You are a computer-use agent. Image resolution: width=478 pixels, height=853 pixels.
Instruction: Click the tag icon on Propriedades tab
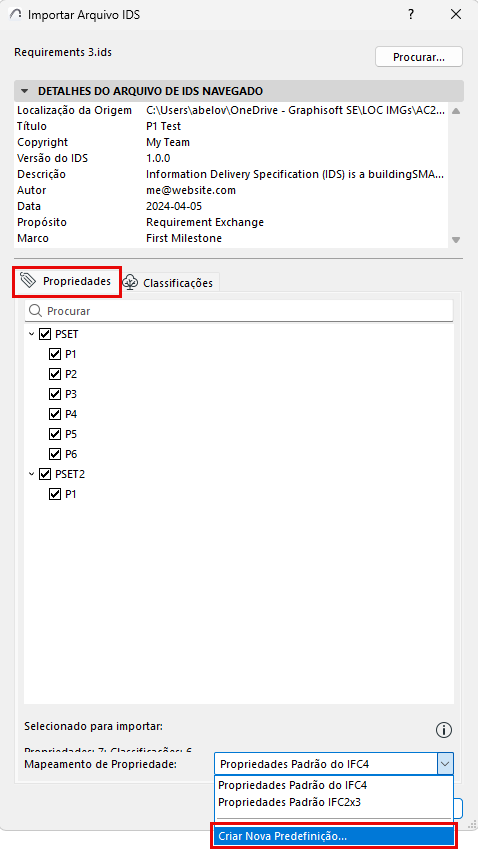point(28,281)
